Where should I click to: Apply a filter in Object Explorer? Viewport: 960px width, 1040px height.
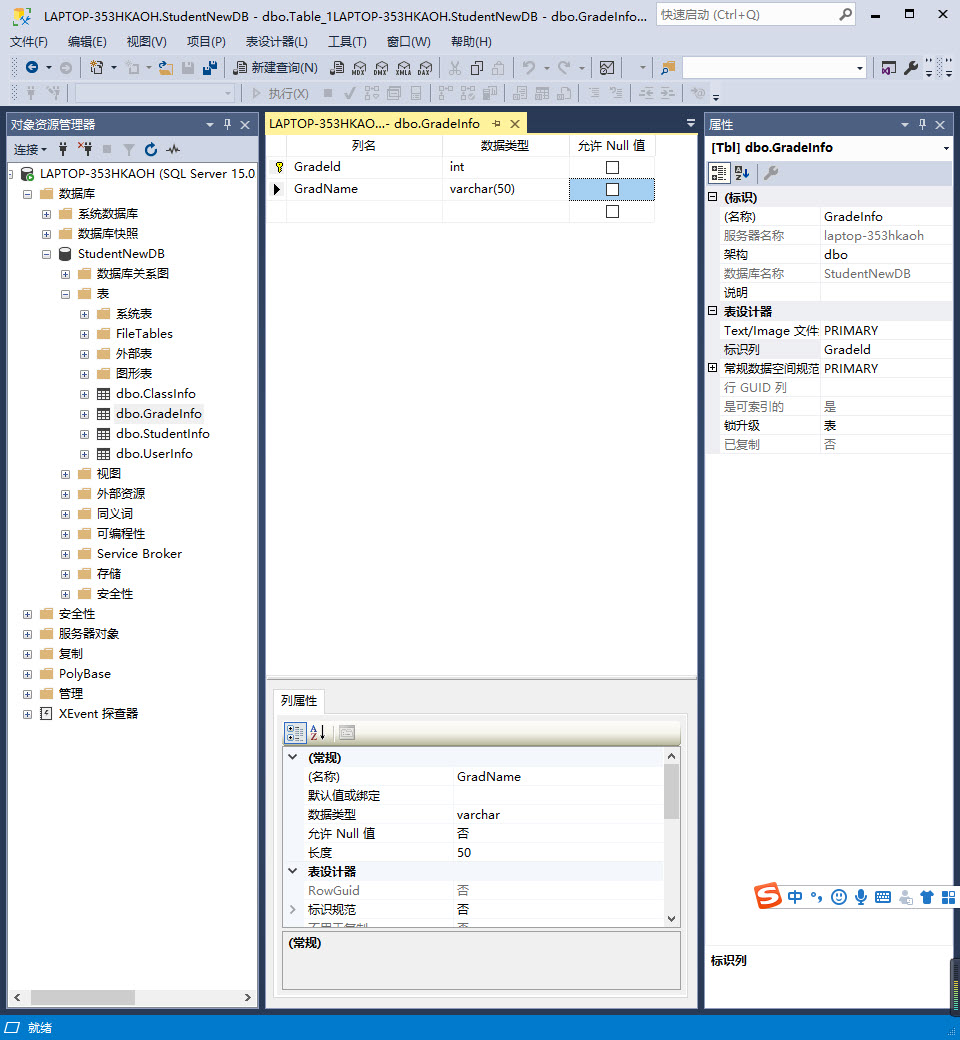[x=128, y=150]
